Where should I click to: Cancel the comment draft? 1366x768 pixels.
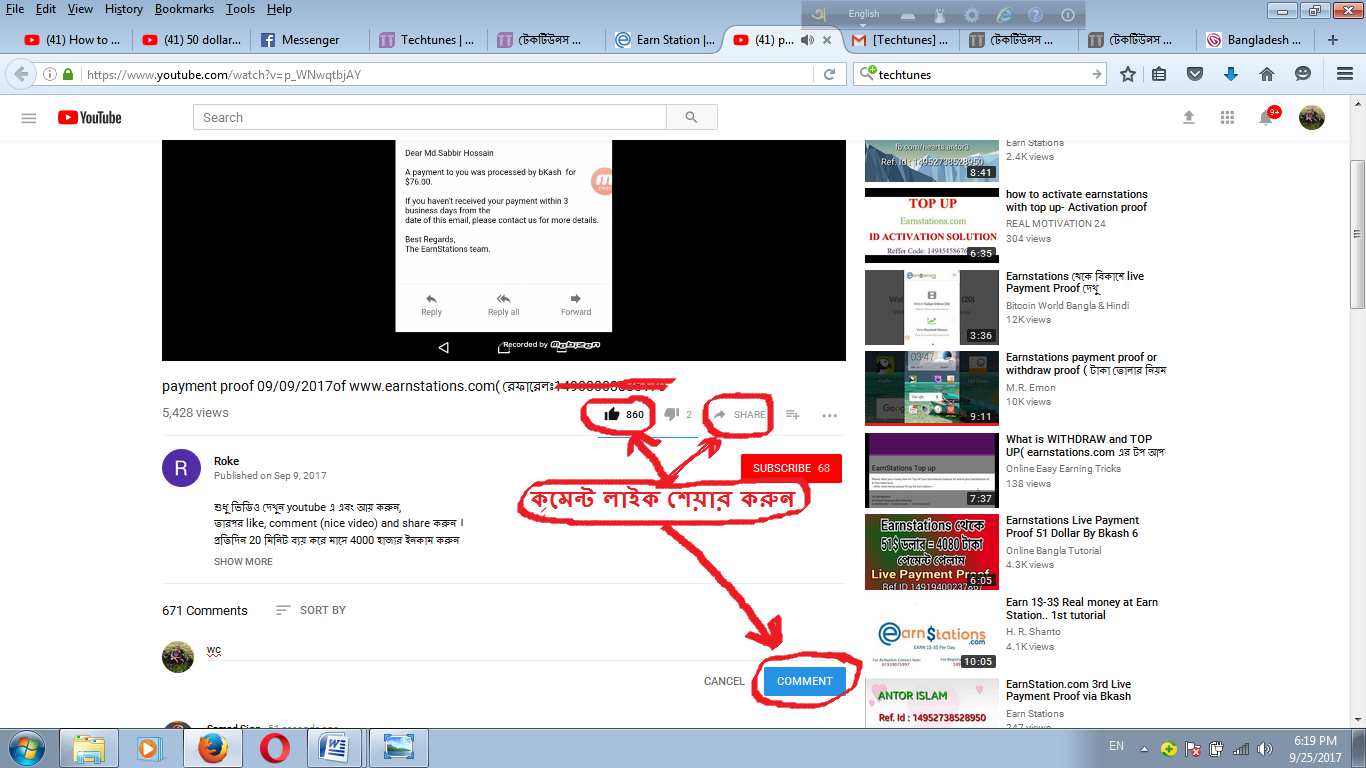click(x=724, y=681)
